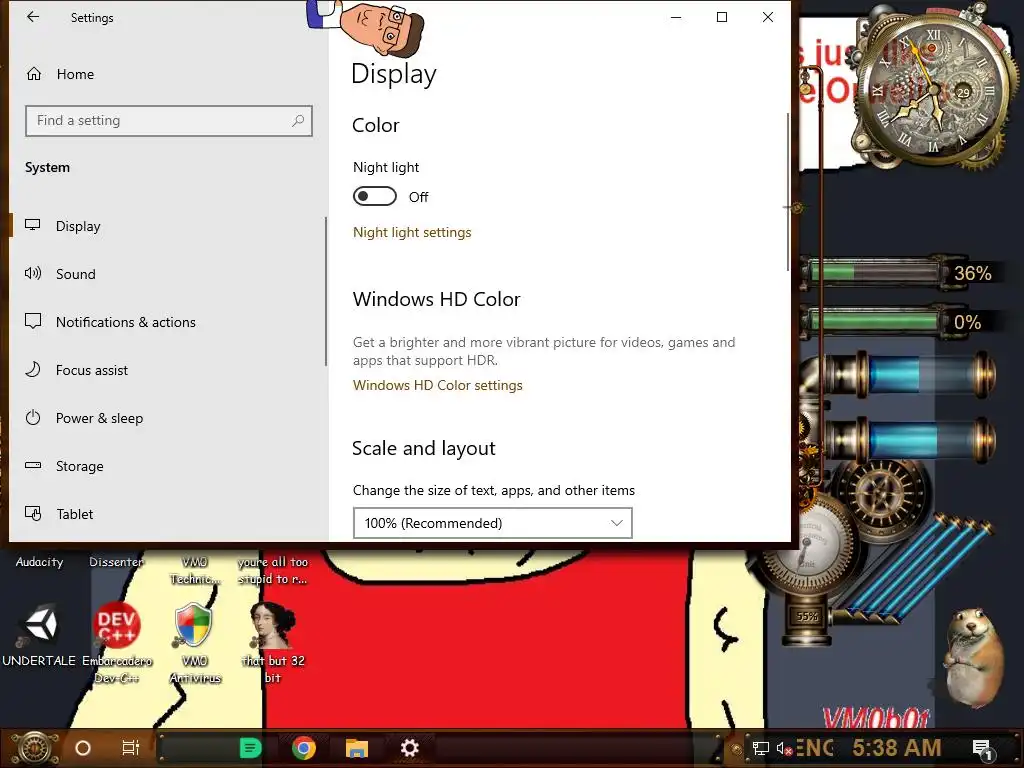Open Embarcadero Dev-C++ desktop icon

[x=117, y=641]
